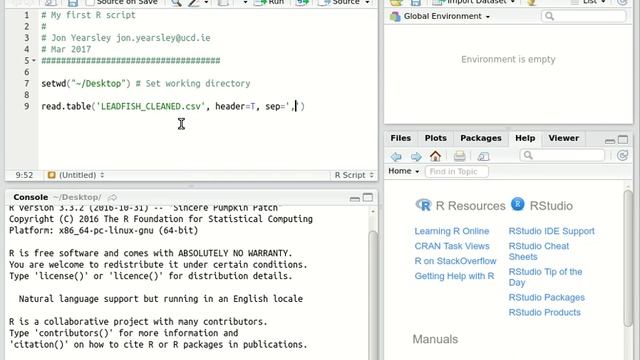Clear environment objects broom icon
The width and height of the screenshot is (640, 360).
coord(531,2)
